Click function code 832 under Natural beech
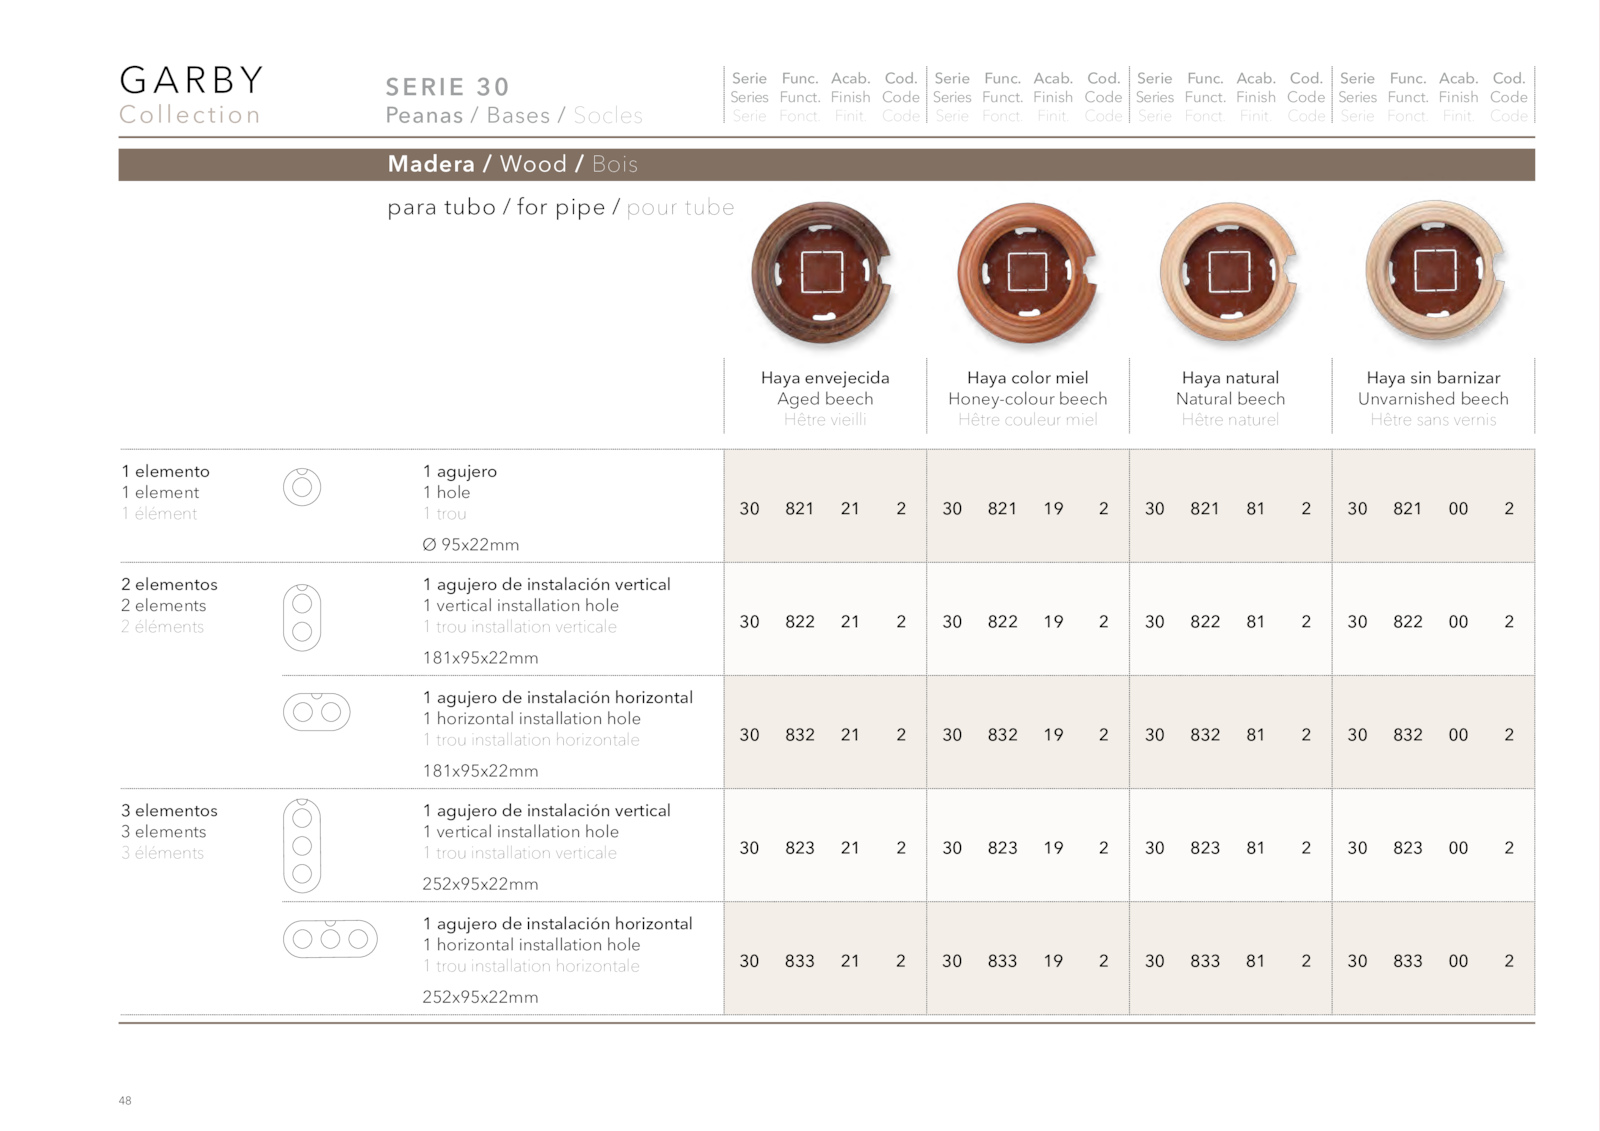 pos(1204,734)
